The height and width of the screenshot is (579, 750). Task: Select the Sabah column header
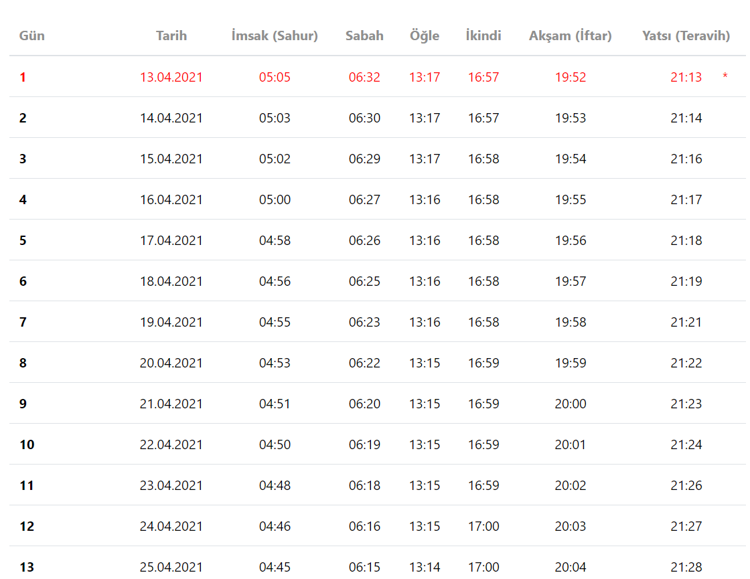(x=364, y=36)
